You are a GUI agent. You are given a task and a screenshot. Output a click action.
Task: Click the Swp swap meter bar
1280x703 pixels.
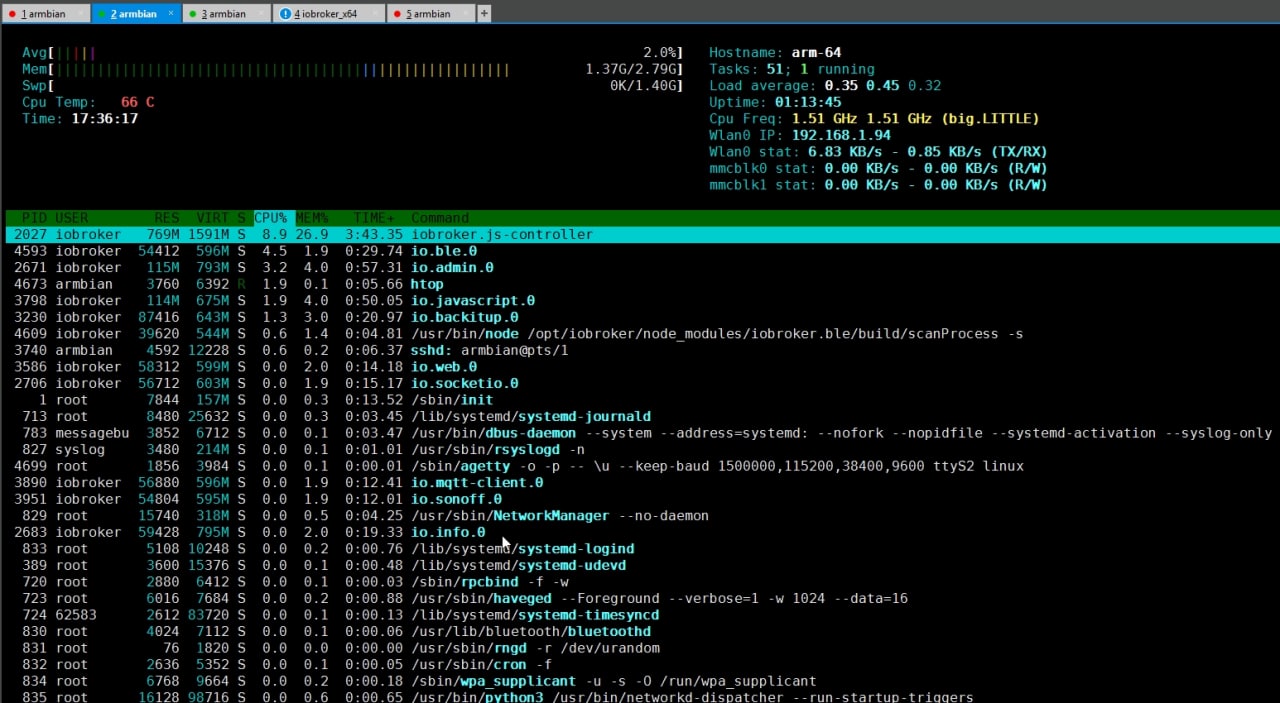[352, 86]
